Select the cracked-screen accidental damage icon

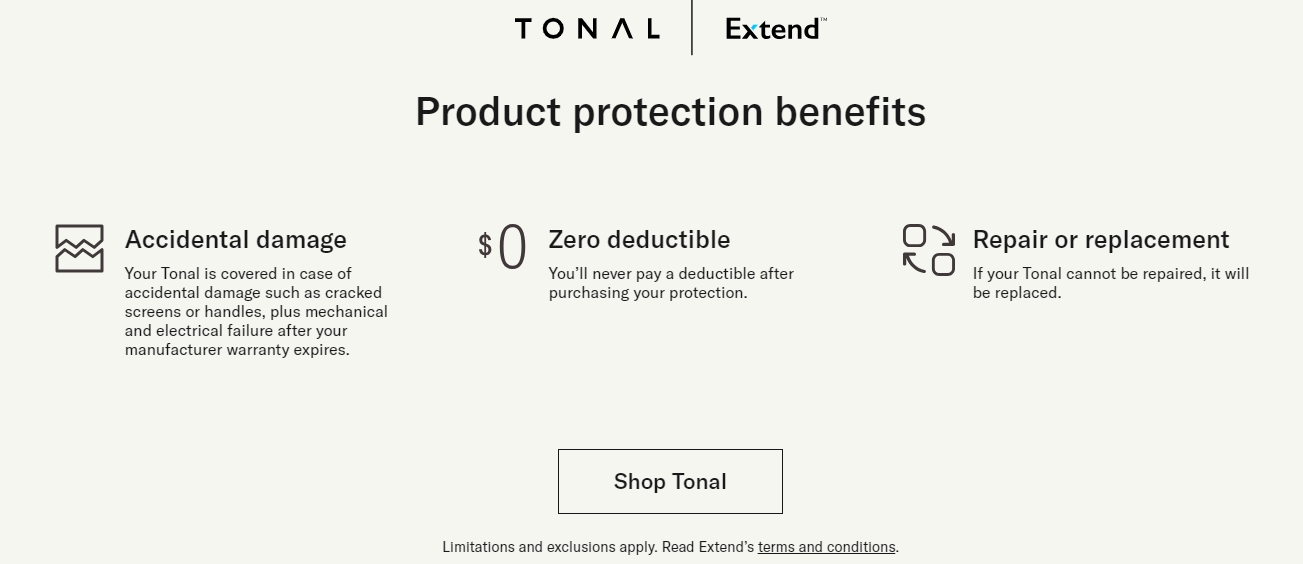(x=79, y=248)
